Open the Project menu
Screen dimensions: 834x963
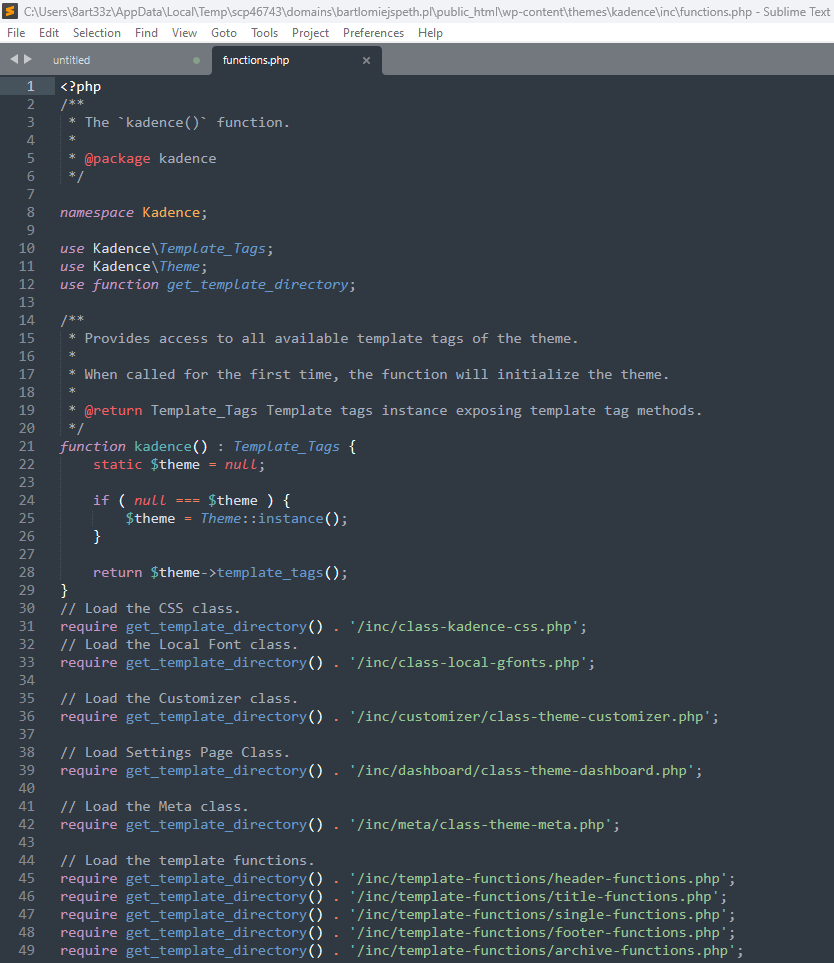click(x=310, y=32)
